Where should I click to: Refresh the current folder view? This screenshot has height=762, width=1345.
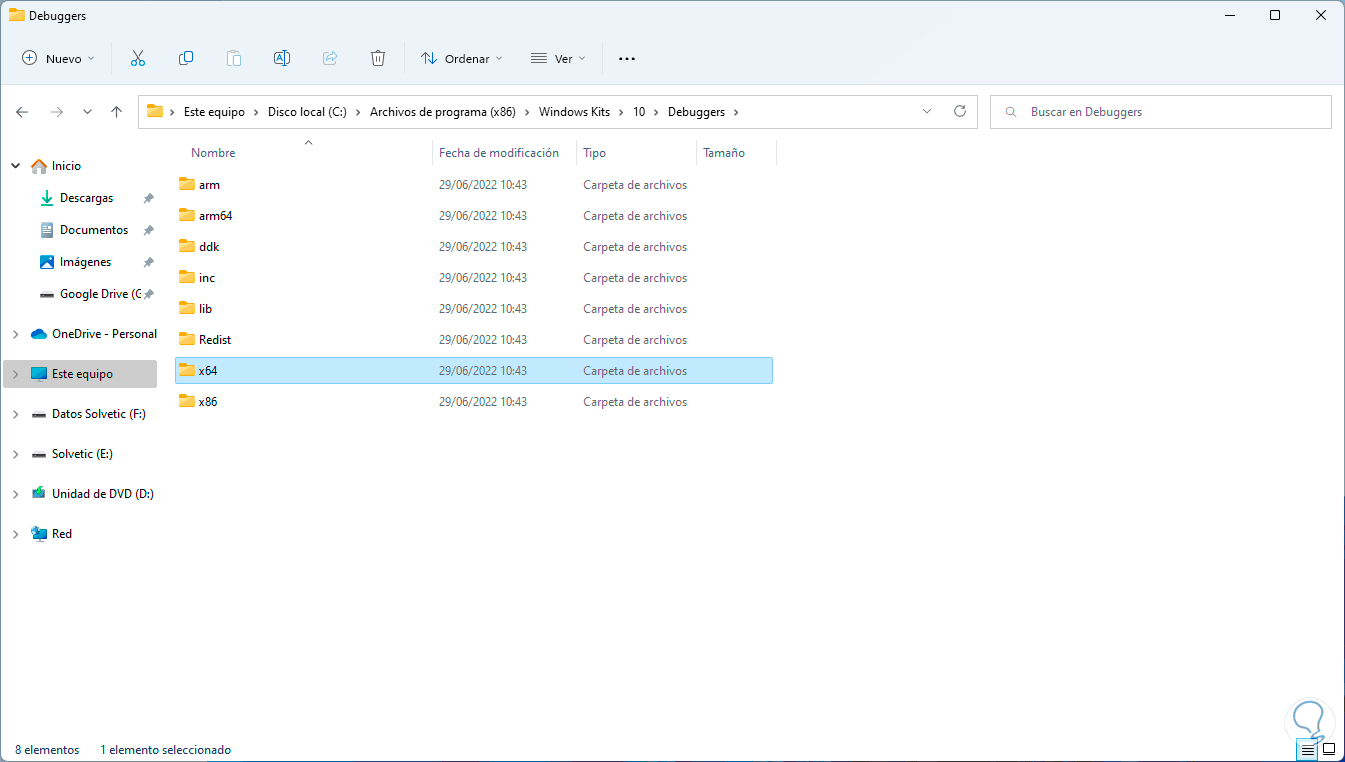pyautogui.click(x=960, y=111)
